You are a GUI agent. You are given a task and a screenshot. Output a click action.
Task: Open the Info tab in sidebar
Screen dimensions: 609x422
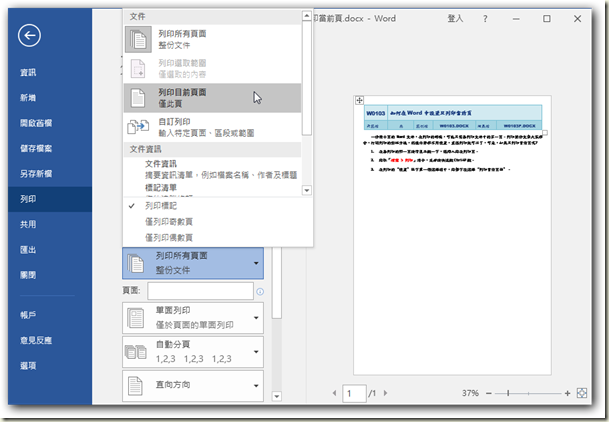[x=50, y=72]
